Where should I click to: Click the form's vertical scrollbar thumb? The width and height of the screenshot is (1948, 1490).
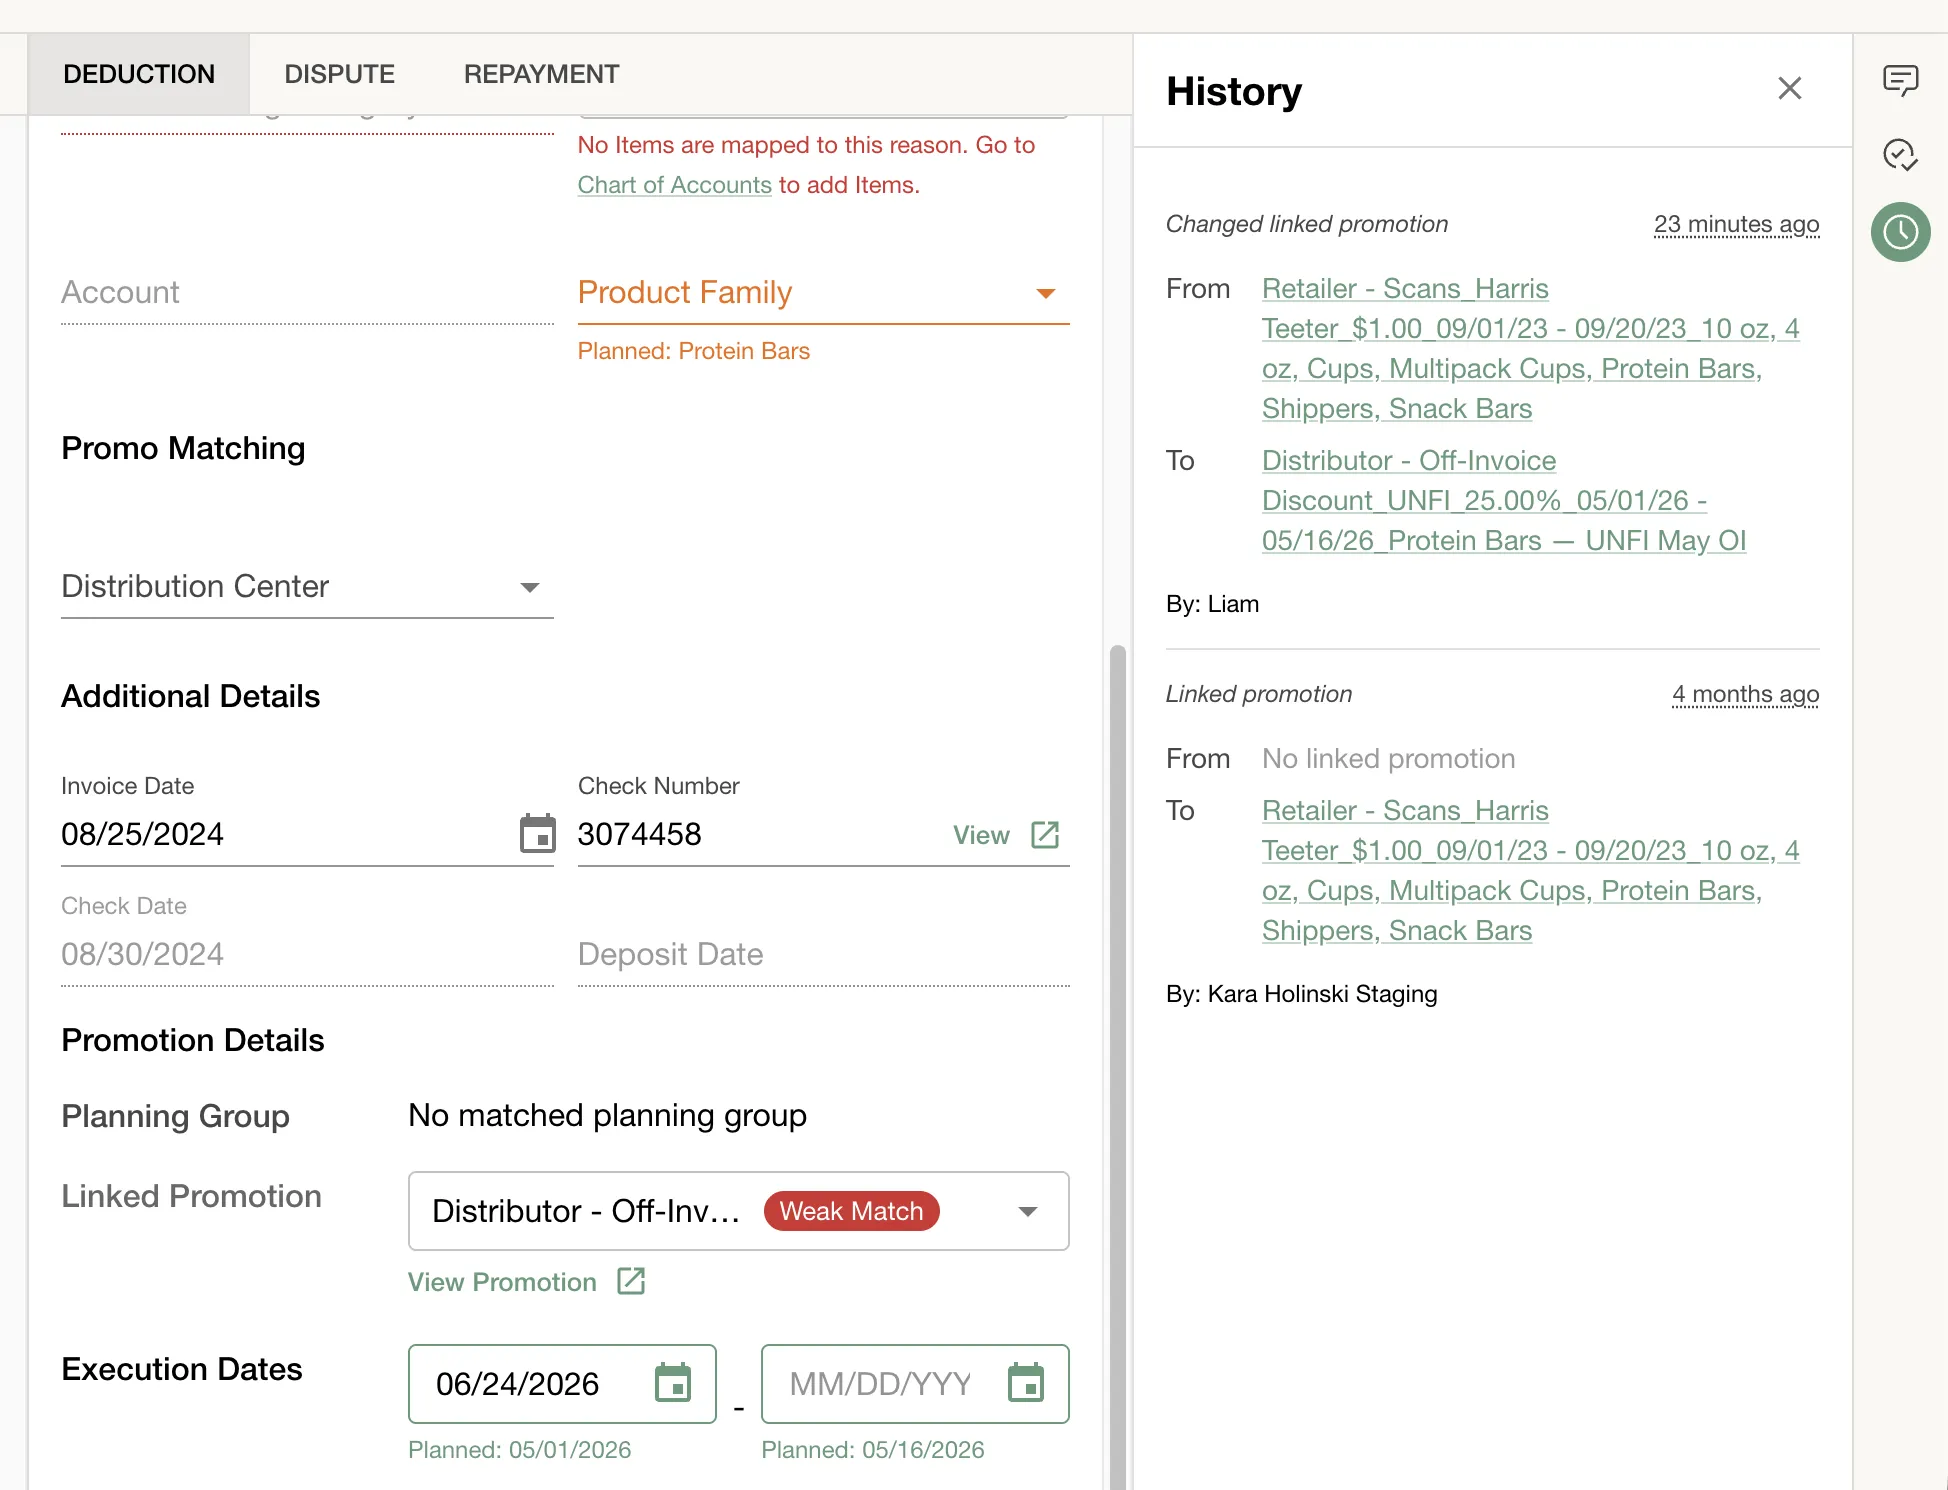pyautogui.click(x=1118, y=1067)
